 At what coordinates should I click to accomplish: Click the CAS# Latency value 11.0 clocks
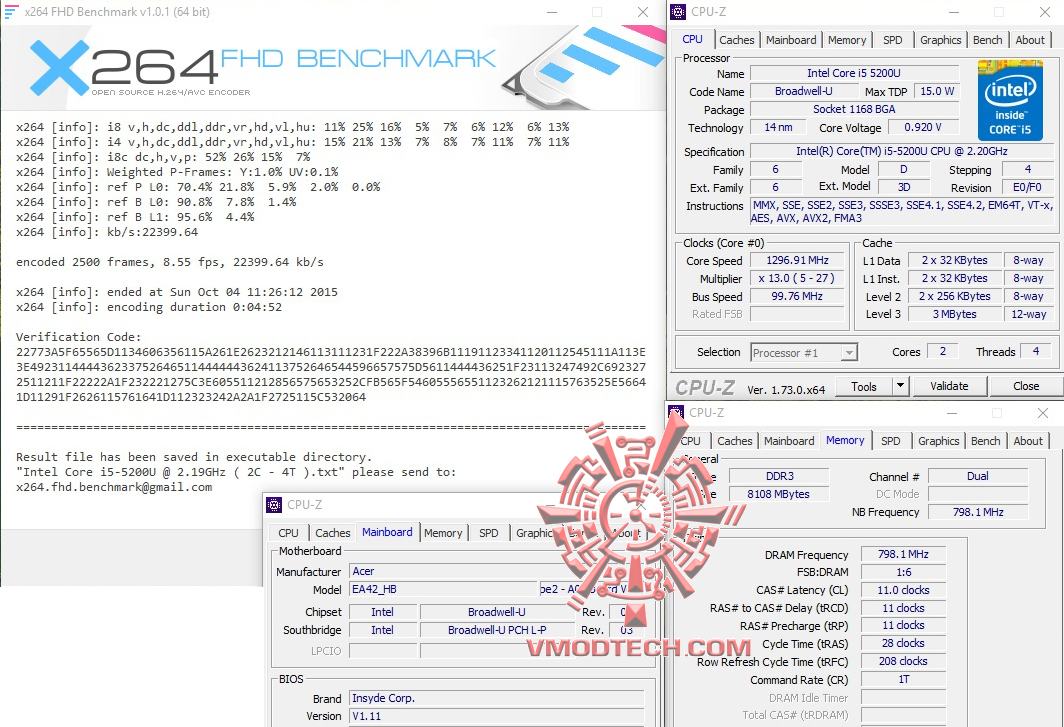pyautogui.click(x=902, y=591)
